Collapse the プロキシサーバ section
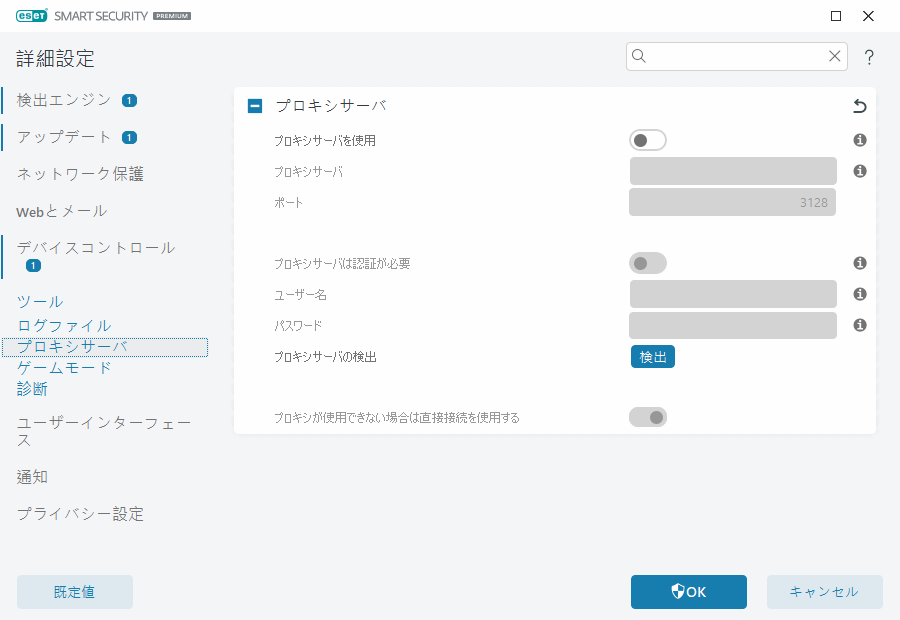 254,105
